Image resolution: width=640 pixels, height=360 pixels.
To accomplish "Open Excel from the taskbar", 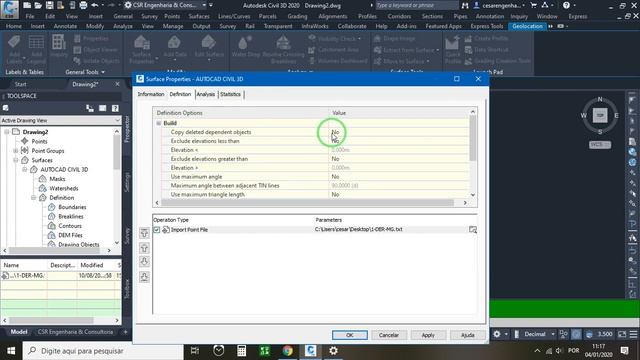I will [x=264, y=351].
